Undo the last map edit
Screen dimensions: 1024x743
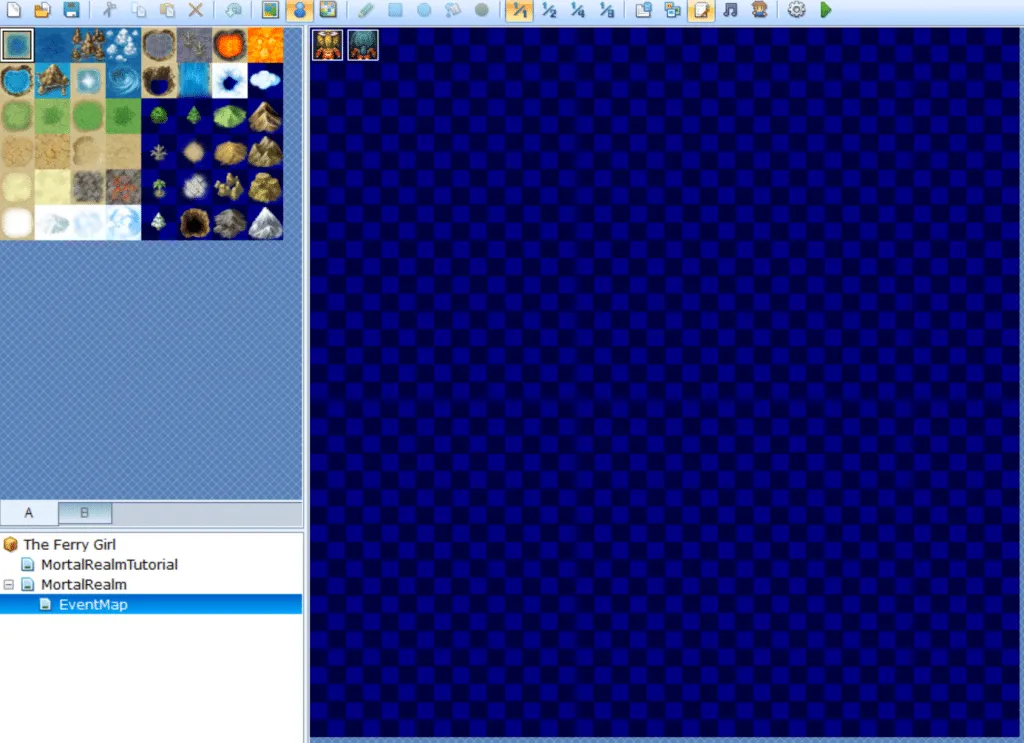[230, 11]
